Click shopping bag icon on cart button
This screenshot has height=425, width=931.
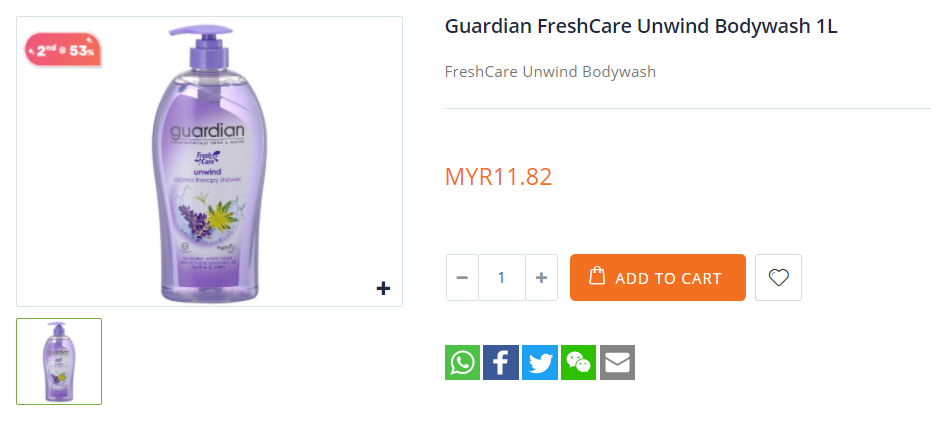[597, 276]
